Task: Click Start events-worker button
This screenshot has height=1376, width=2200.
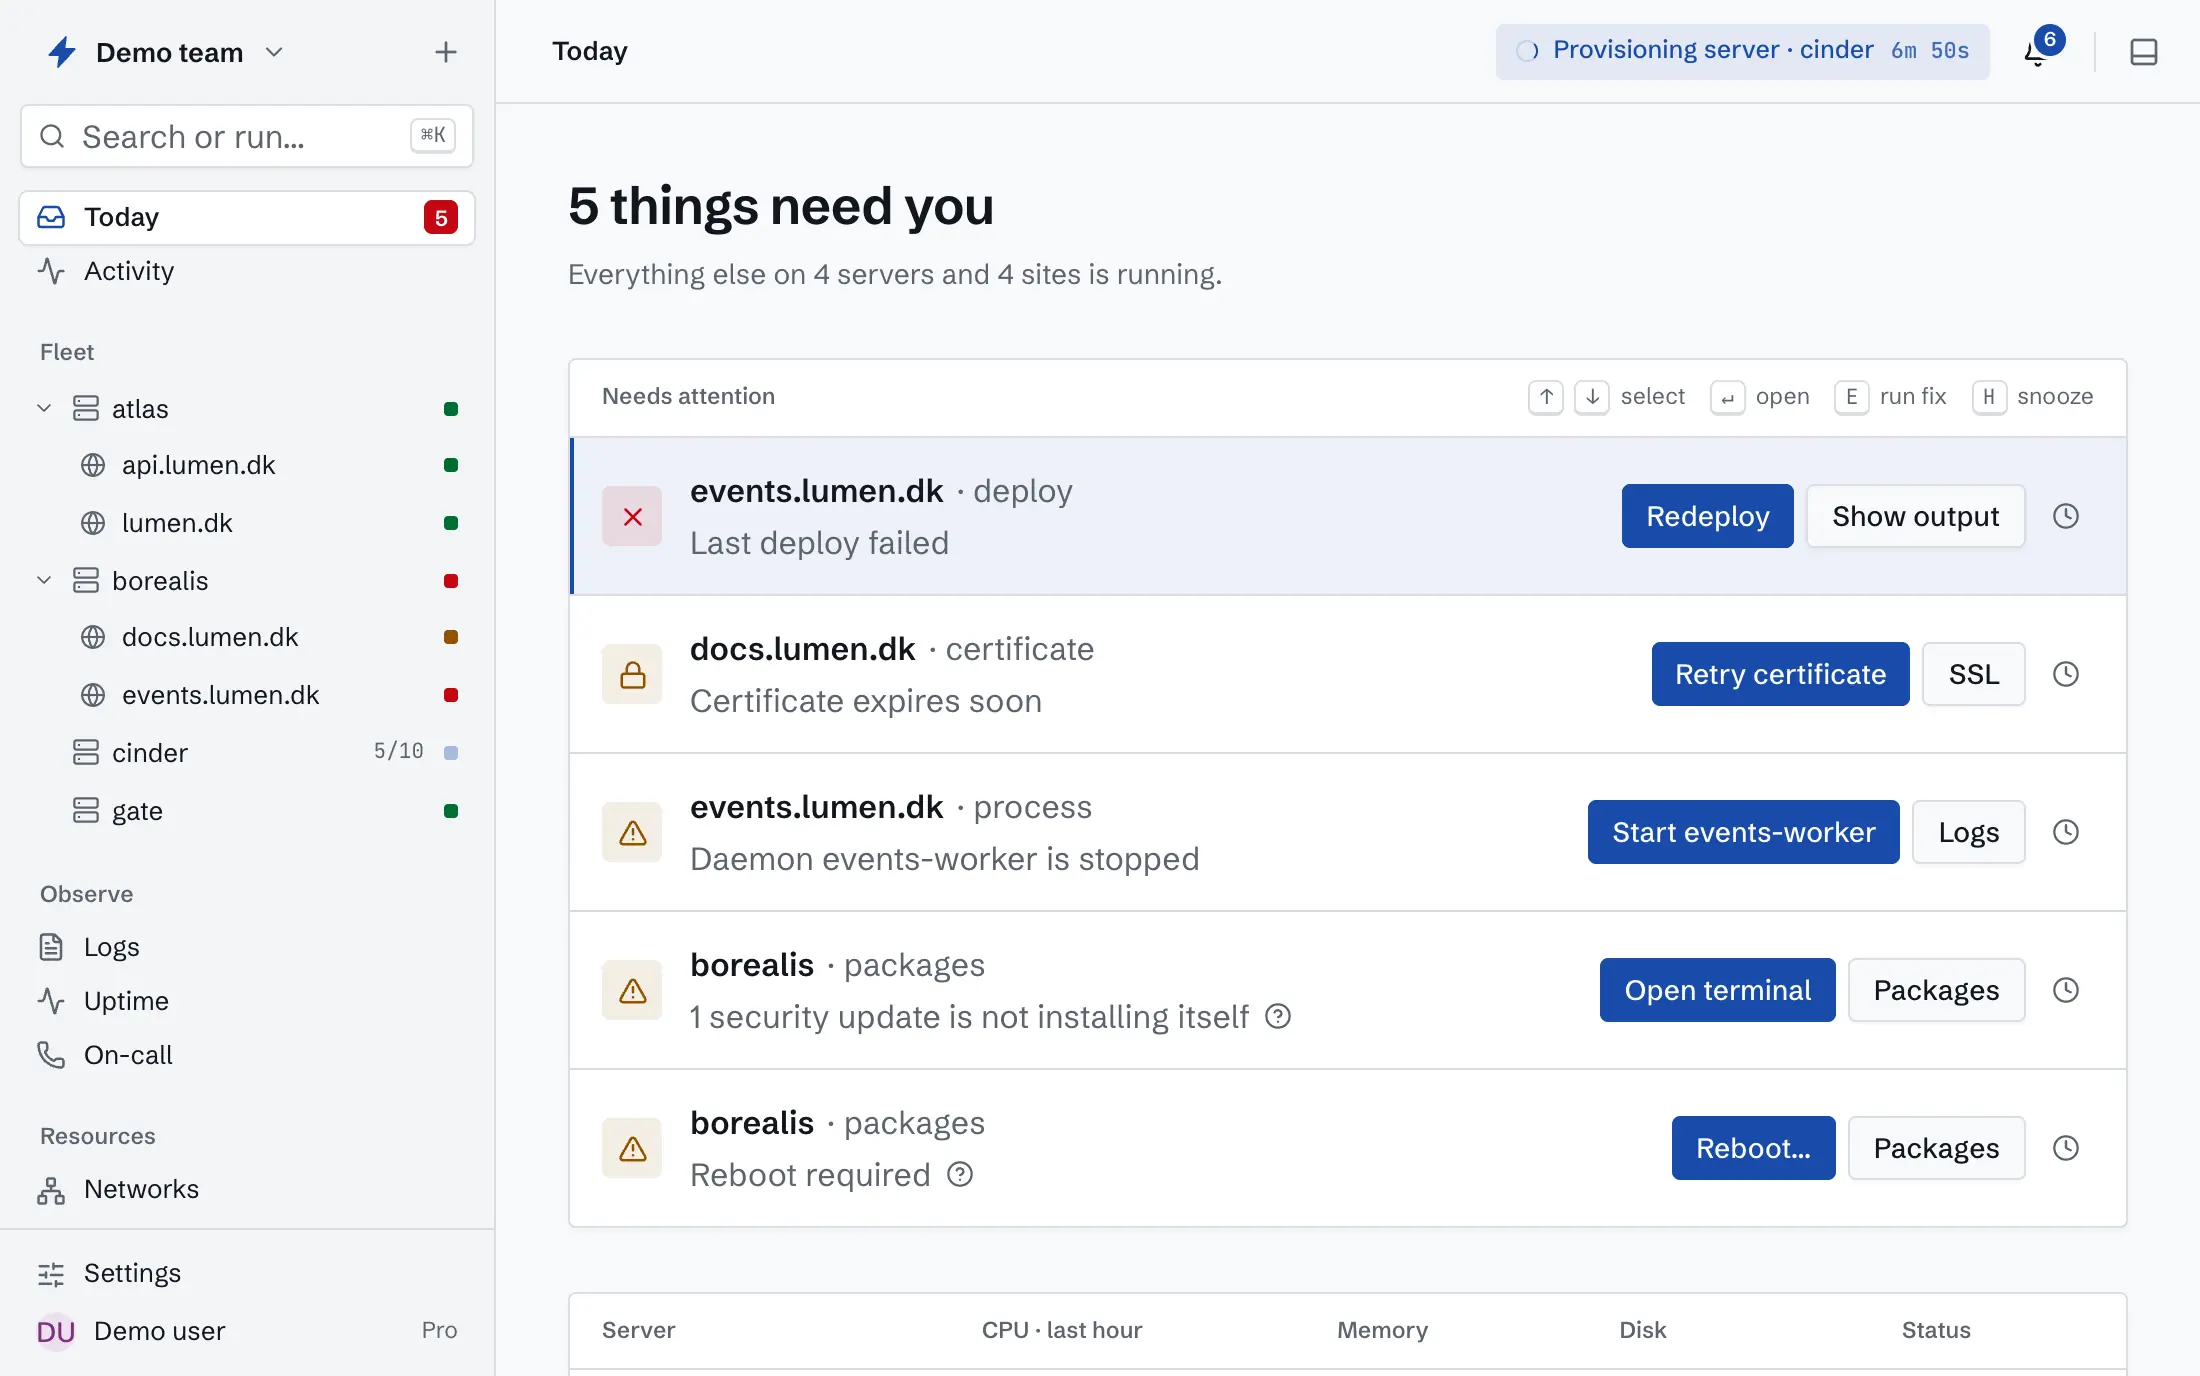Action: pos(1744,832)
